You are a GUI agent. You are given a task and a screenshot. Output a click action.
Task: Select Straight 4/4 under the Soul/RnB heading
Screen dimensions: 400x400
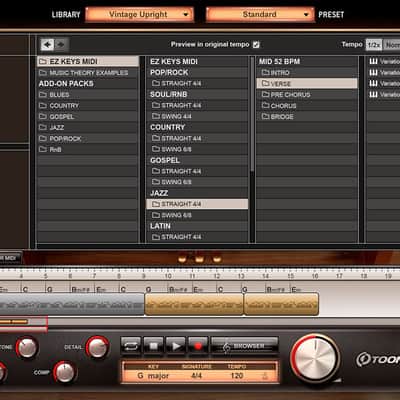[197, 105]
